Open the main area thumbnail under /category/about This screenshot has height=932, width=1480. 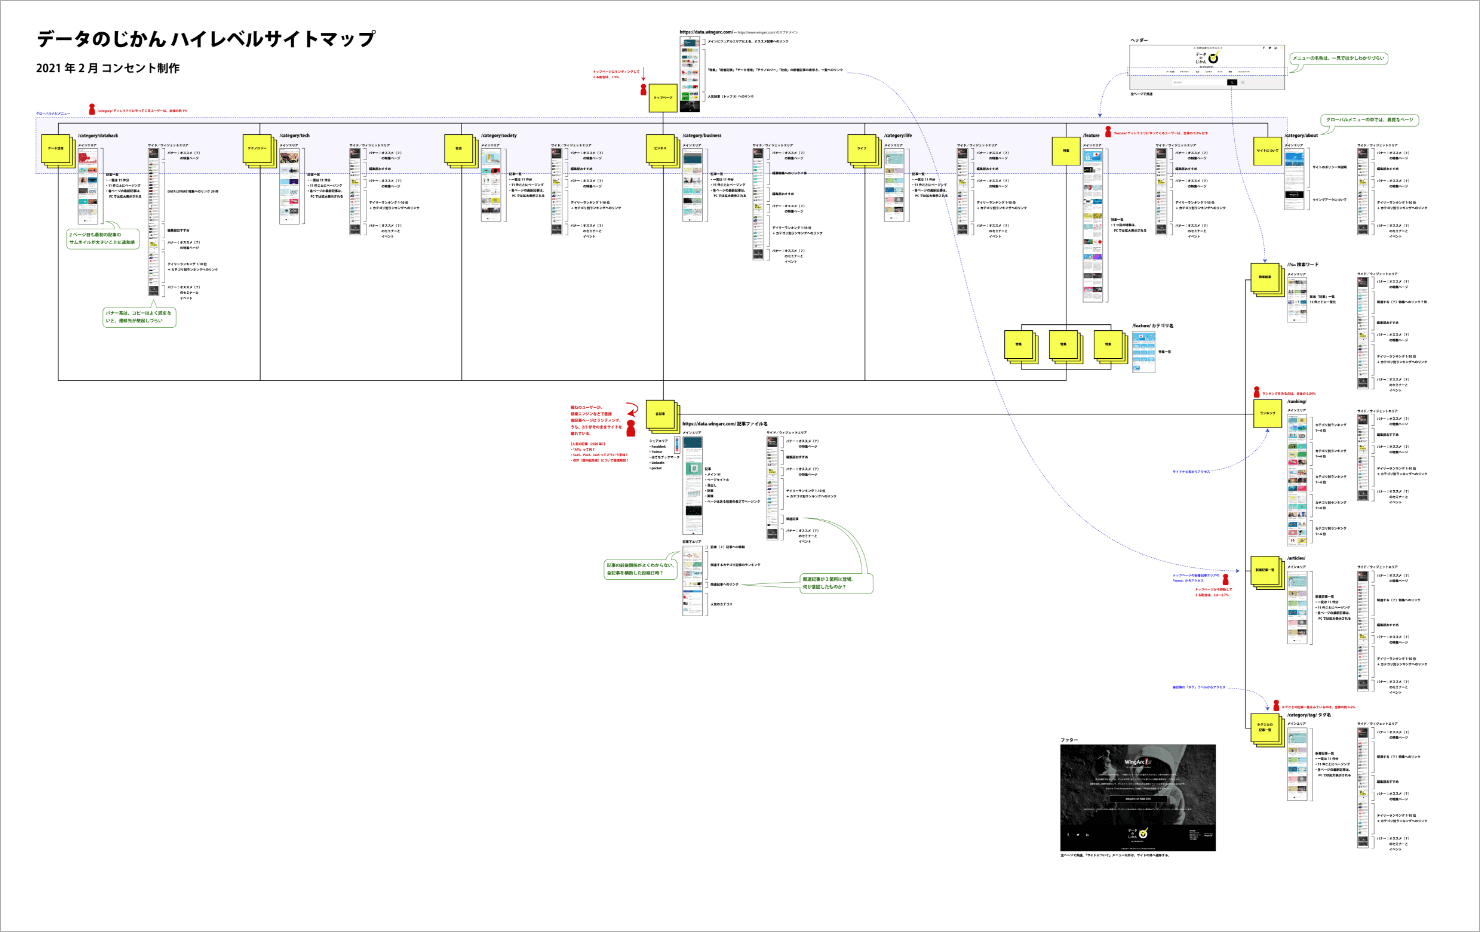[x=1295, y=180]
